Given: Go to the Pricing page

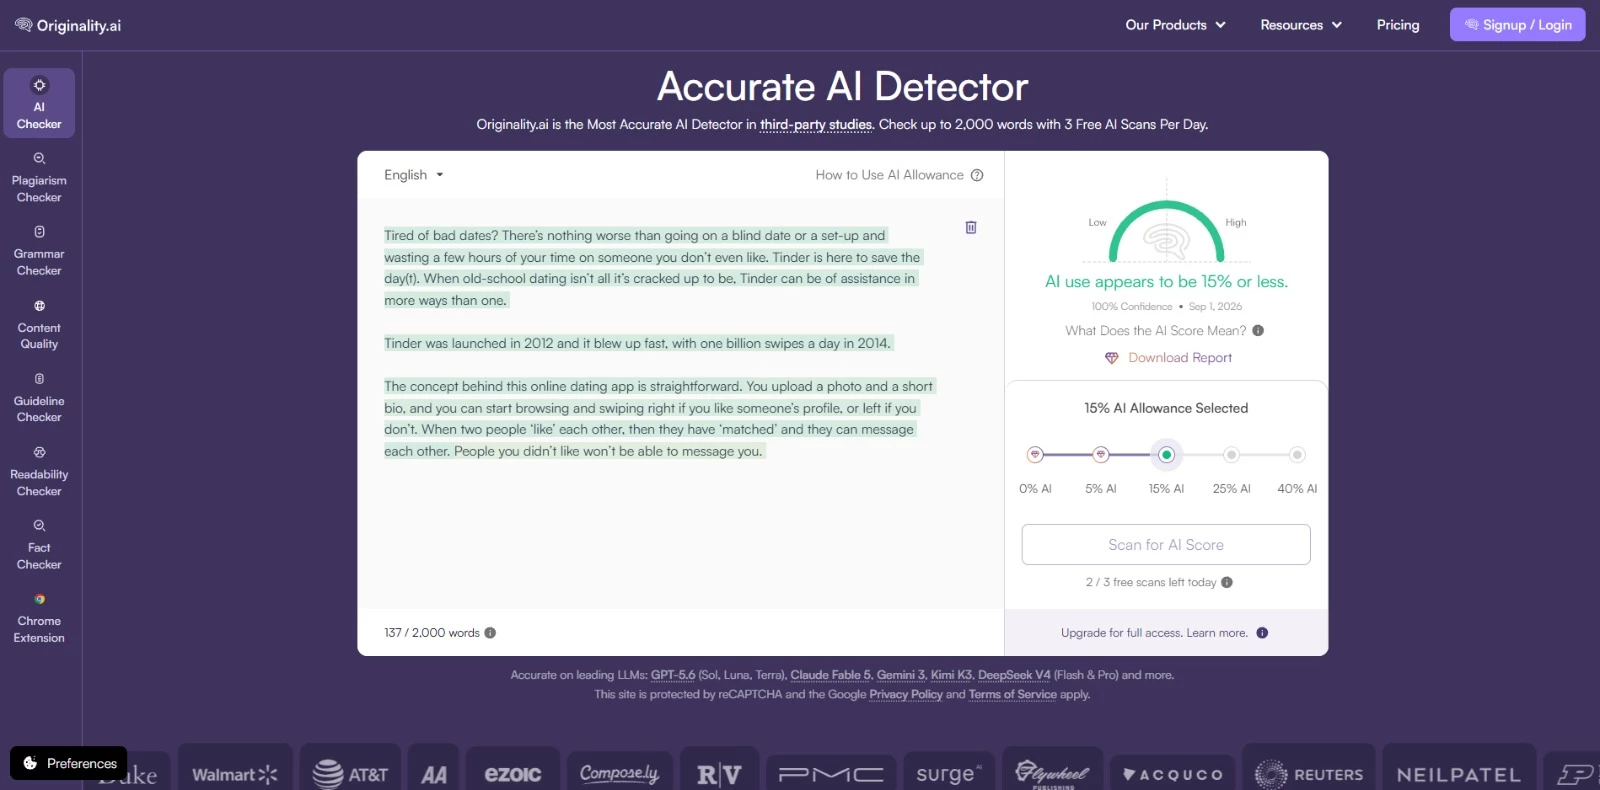Looking at the screenshot, I should 1398,25.
